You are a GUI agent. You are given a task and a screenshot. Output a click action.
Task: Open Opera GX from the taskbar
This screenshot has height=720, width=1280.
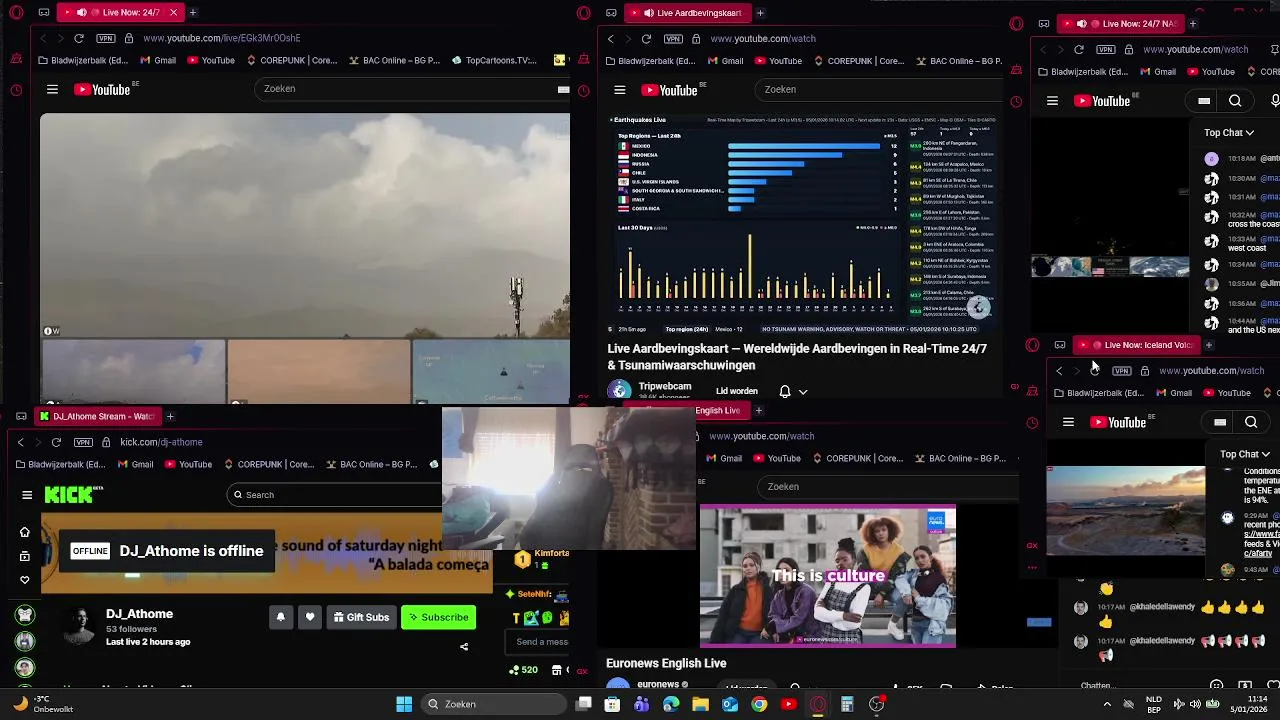click(x=818, y=704)
